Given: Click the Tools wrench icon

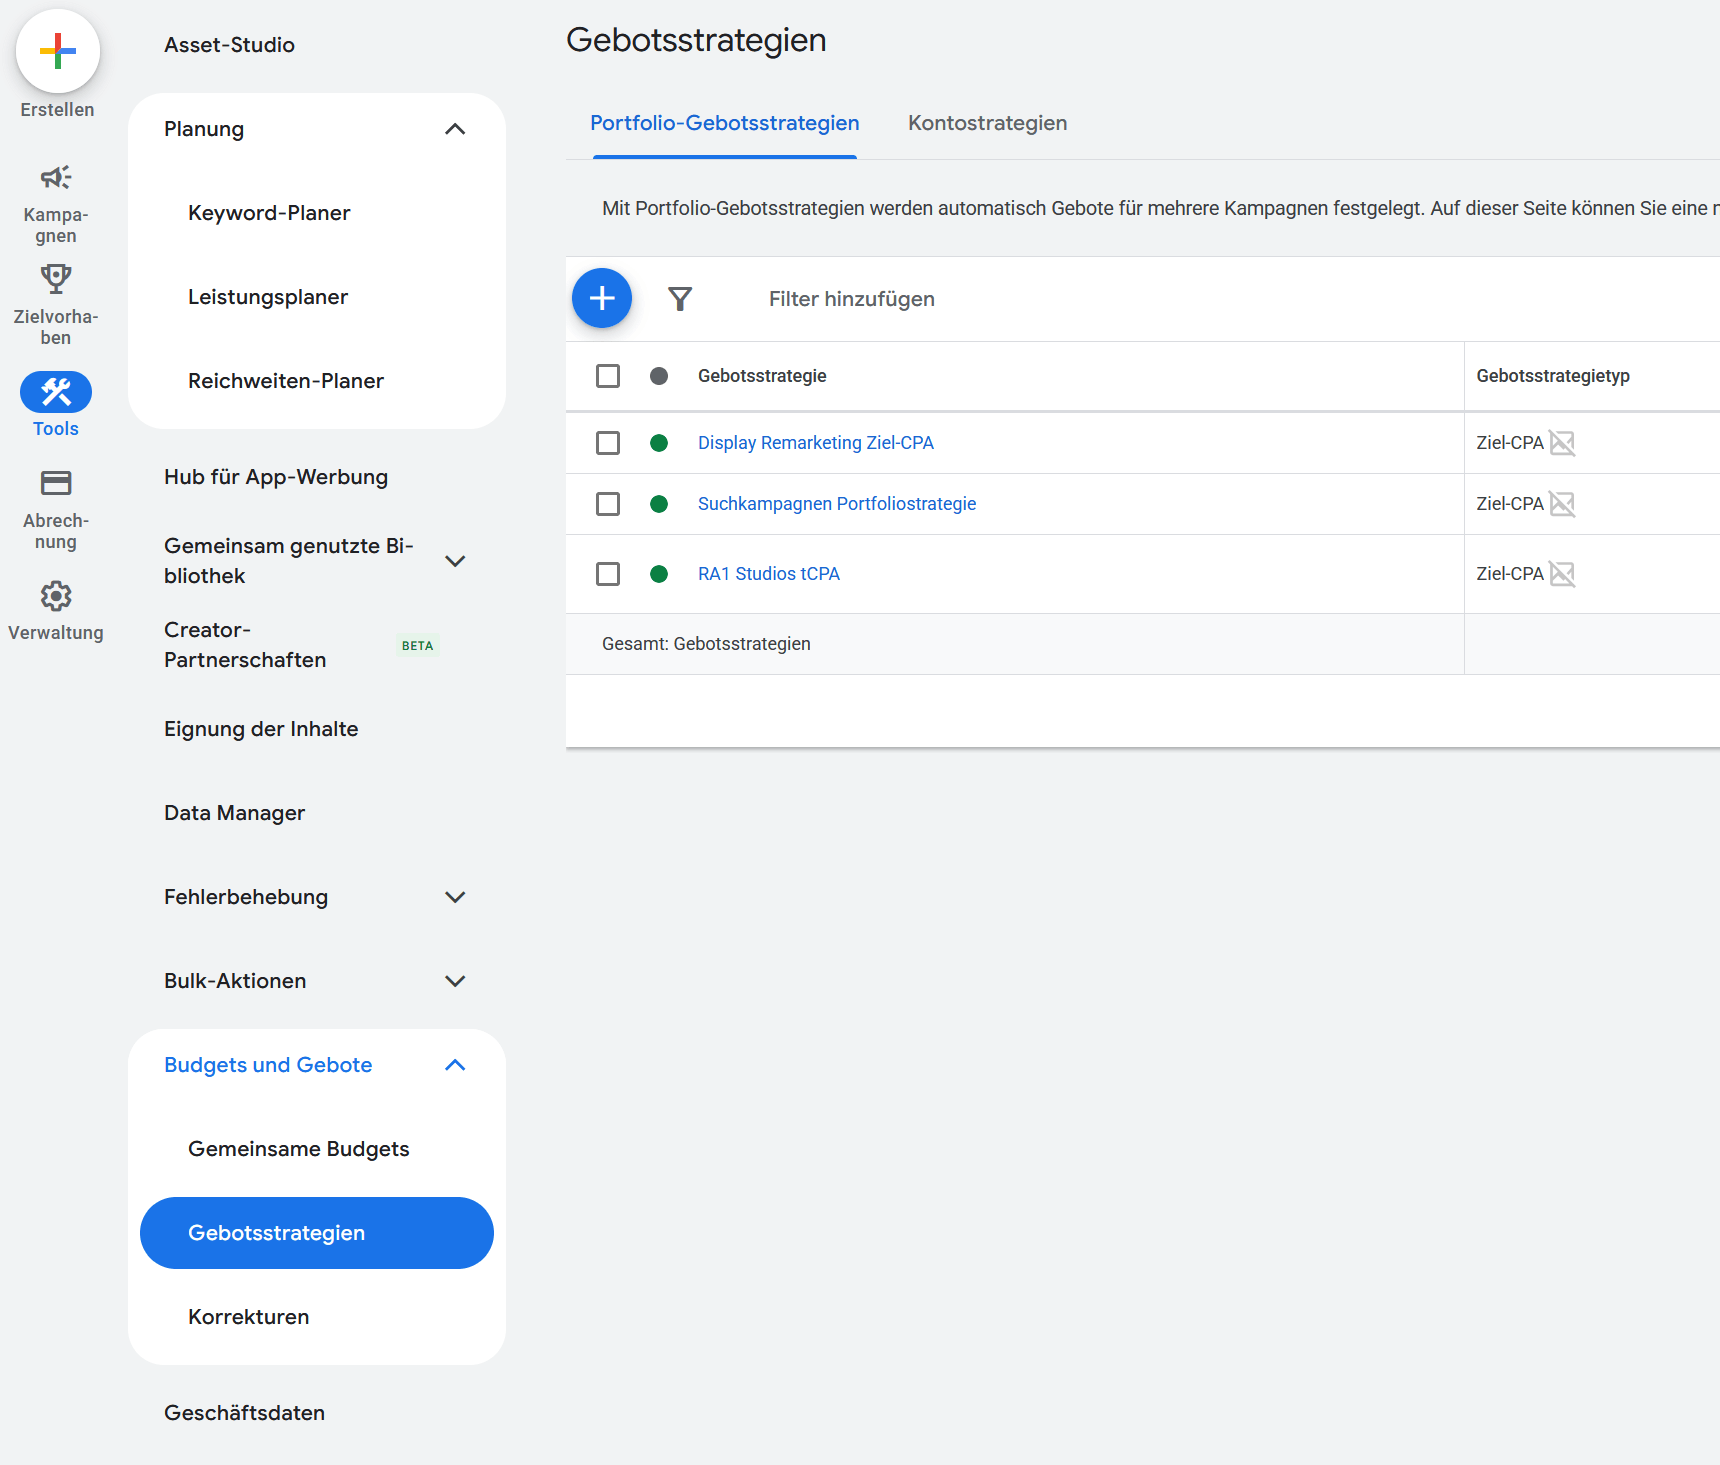Looking at the screenshot, I should click(55, 391).
